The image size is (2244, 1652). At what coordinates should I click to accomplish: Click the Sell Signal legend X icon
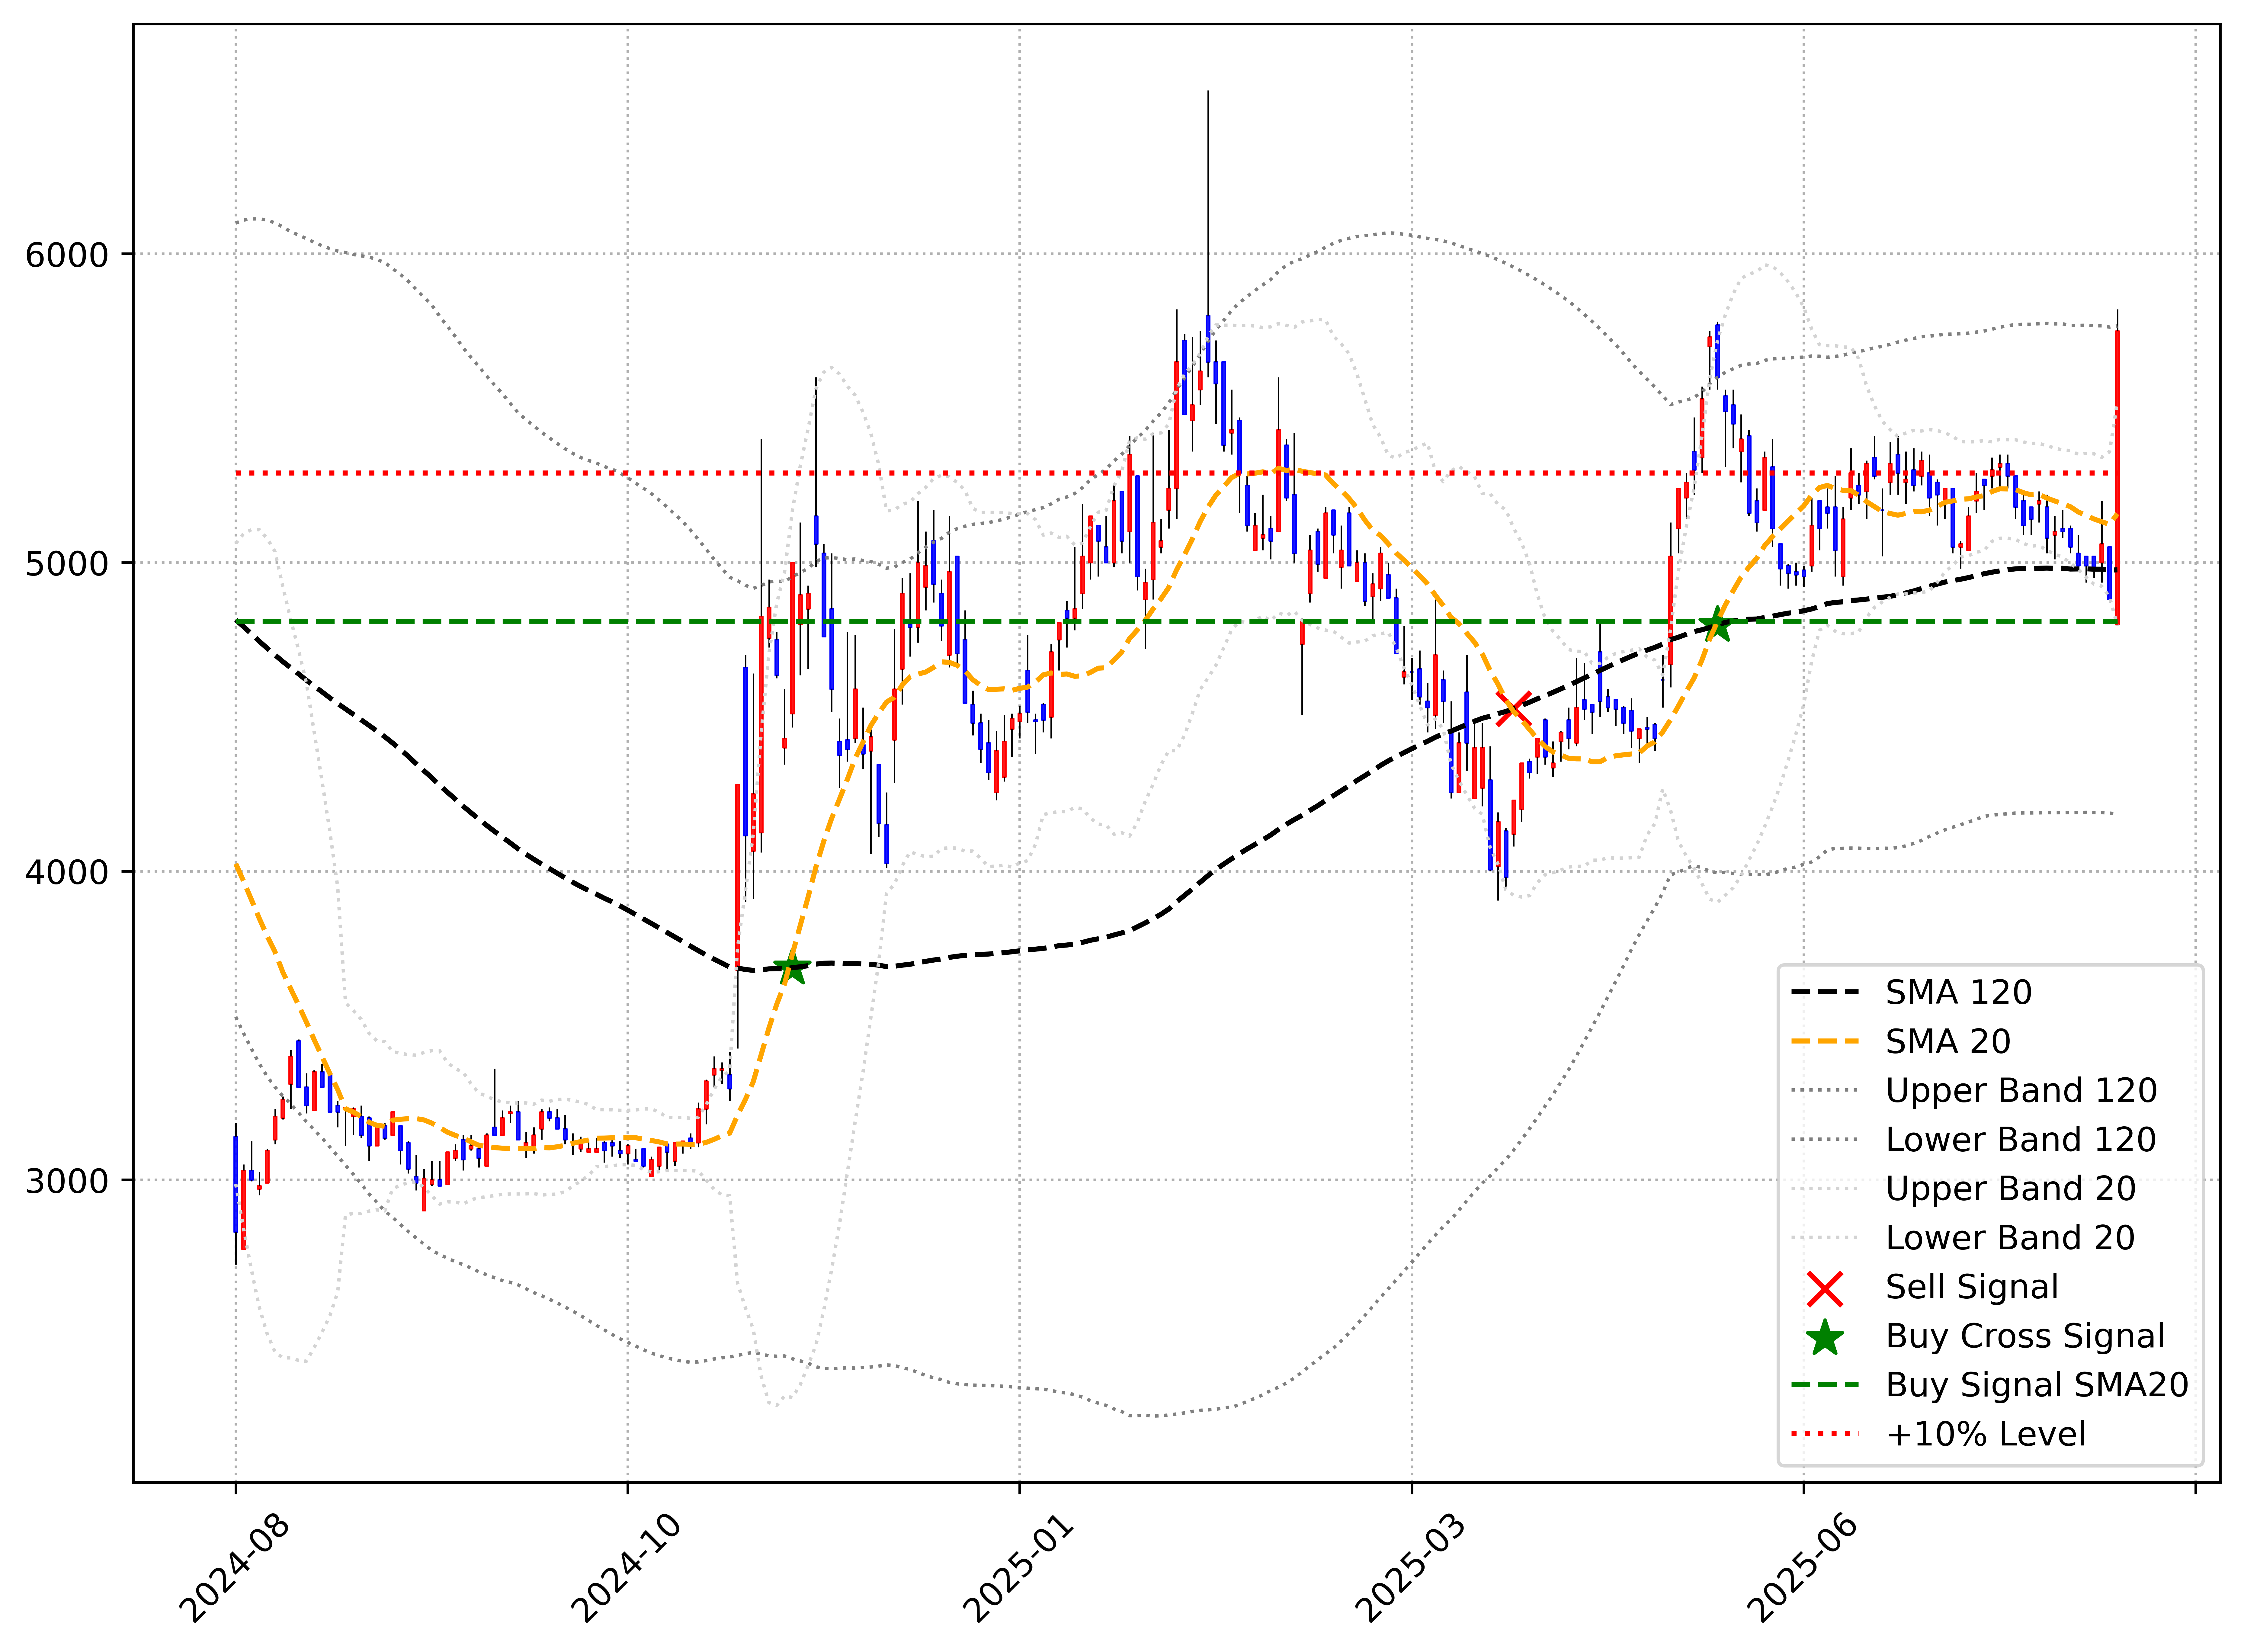click(1825, 1289)
